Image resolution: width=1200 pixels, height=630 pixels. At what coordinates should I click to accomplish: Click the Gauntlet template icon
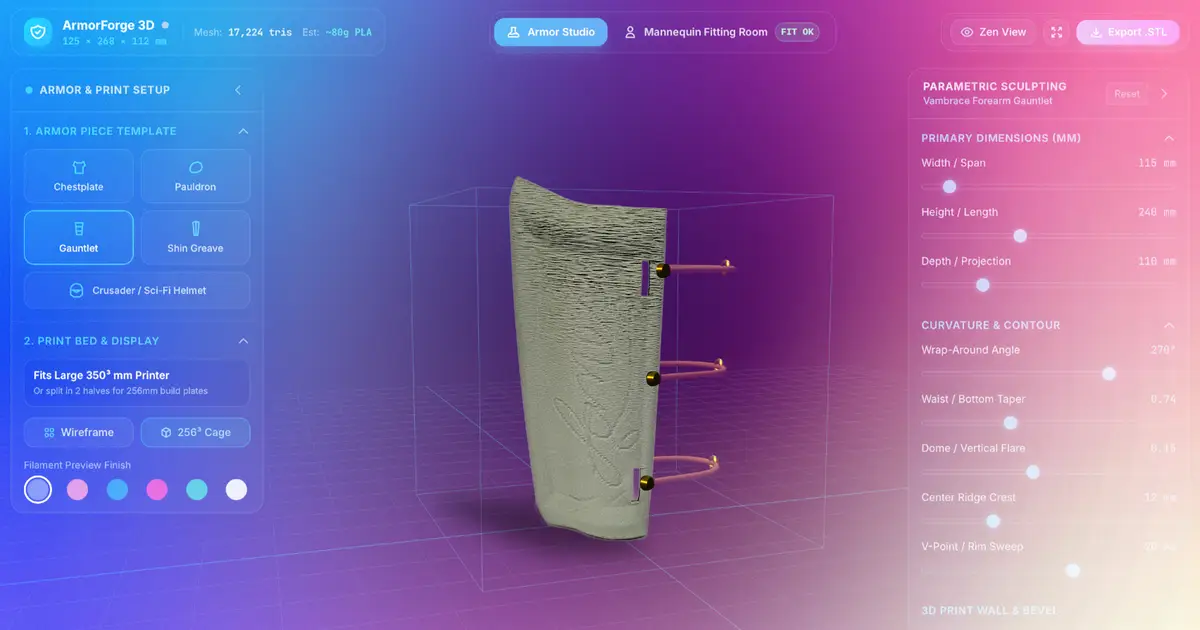click(x=79, y=229)
